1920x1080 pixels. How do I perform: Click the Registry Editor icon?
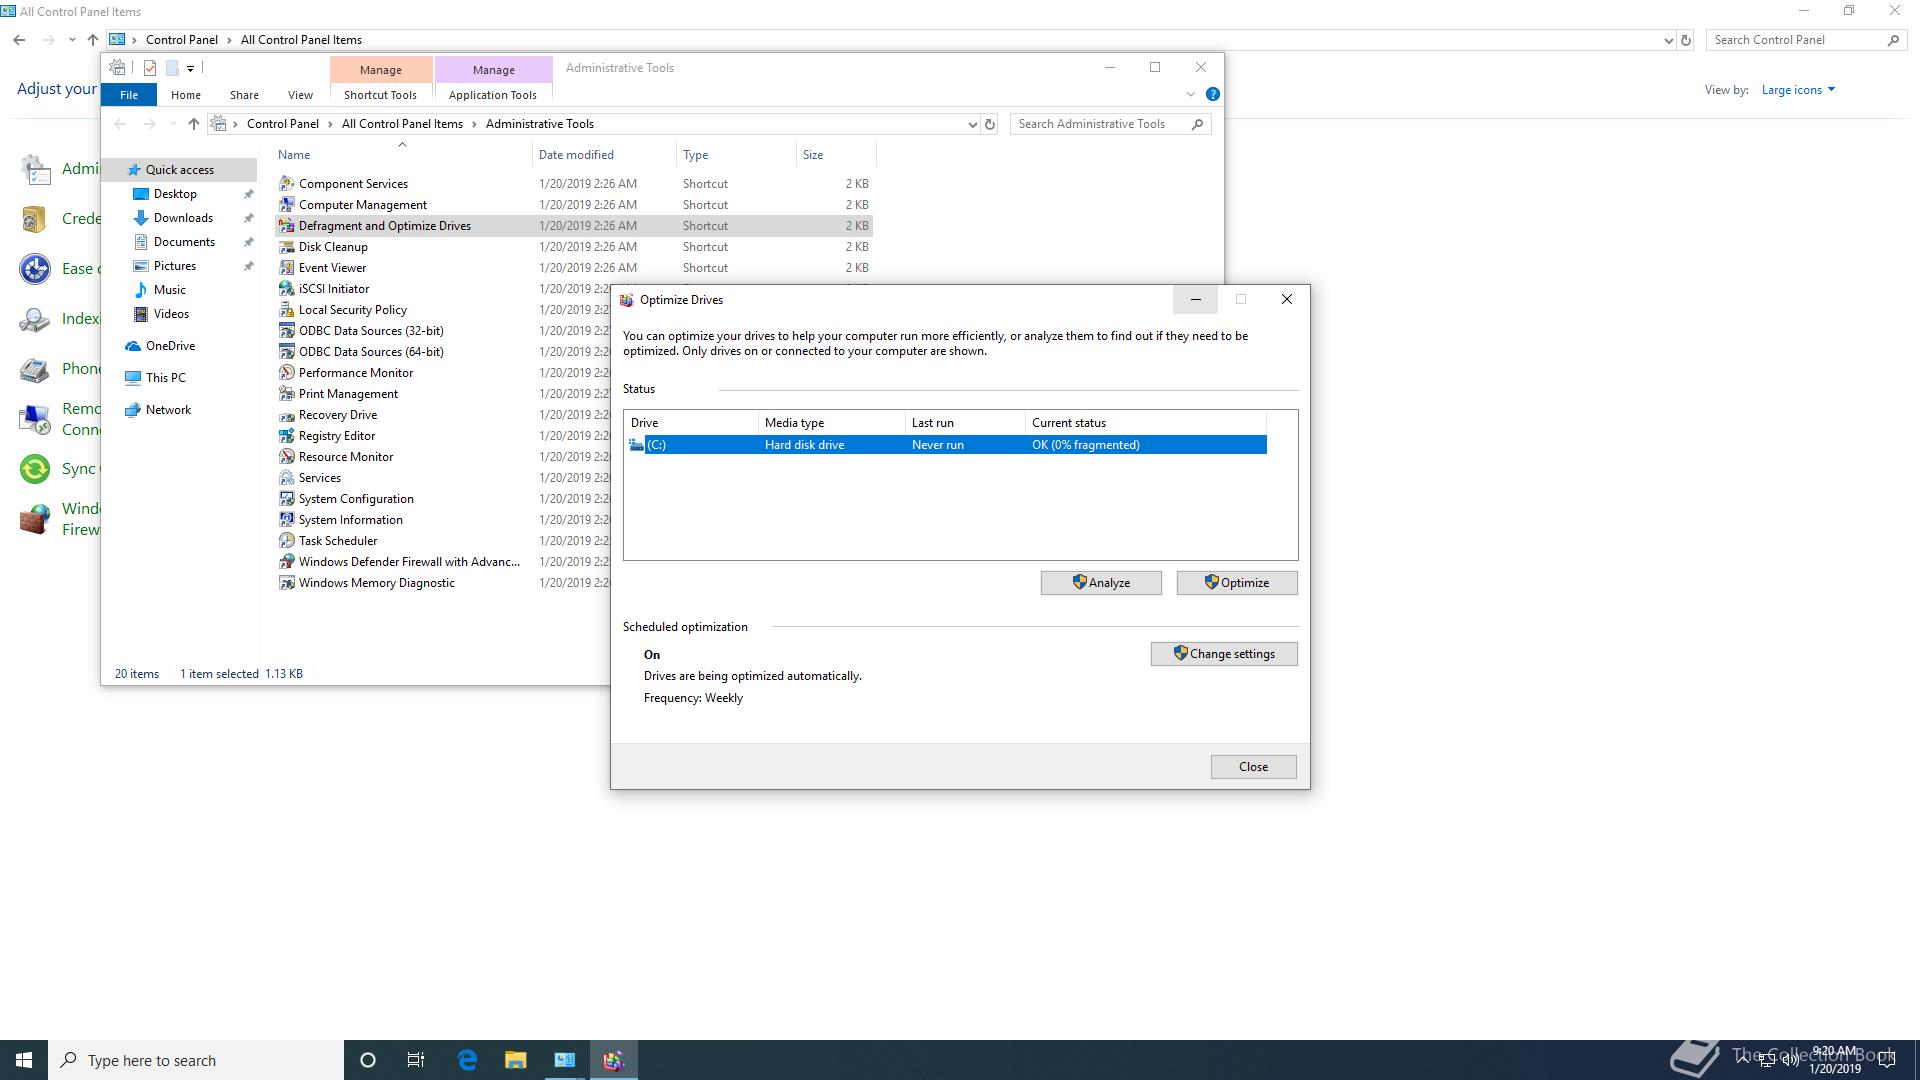click(287, 436)
